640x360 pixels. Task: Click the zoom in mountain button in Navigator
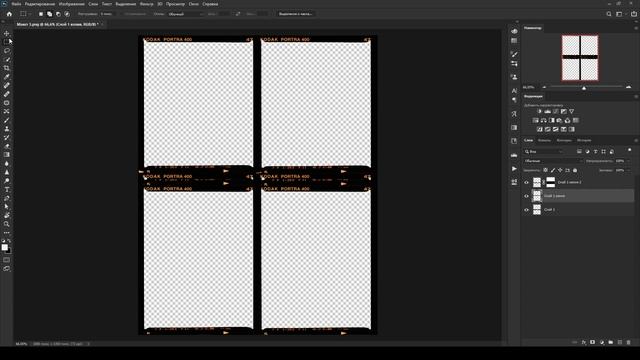click(629, 87)
